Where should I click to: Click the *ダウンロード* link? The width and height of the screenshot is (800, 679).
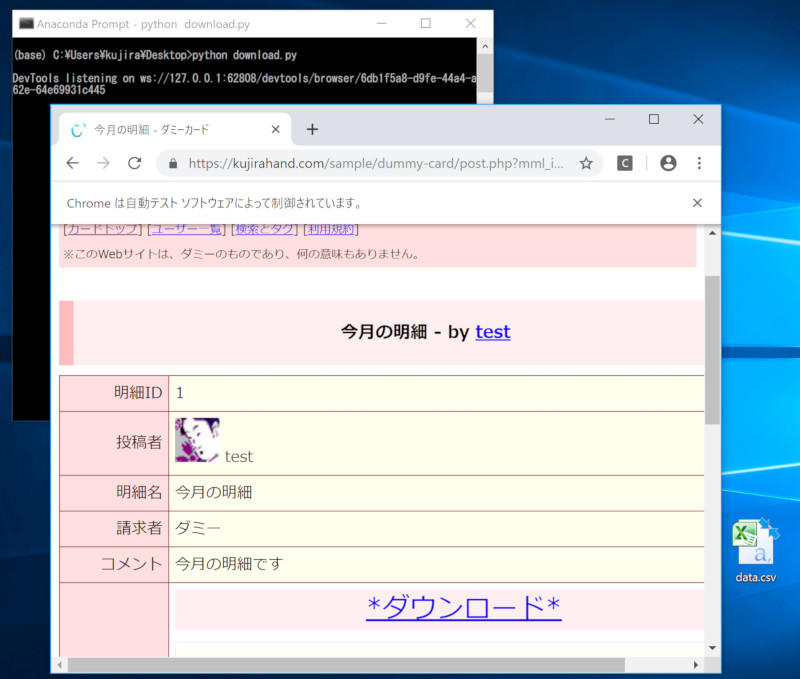coord(463,607)
